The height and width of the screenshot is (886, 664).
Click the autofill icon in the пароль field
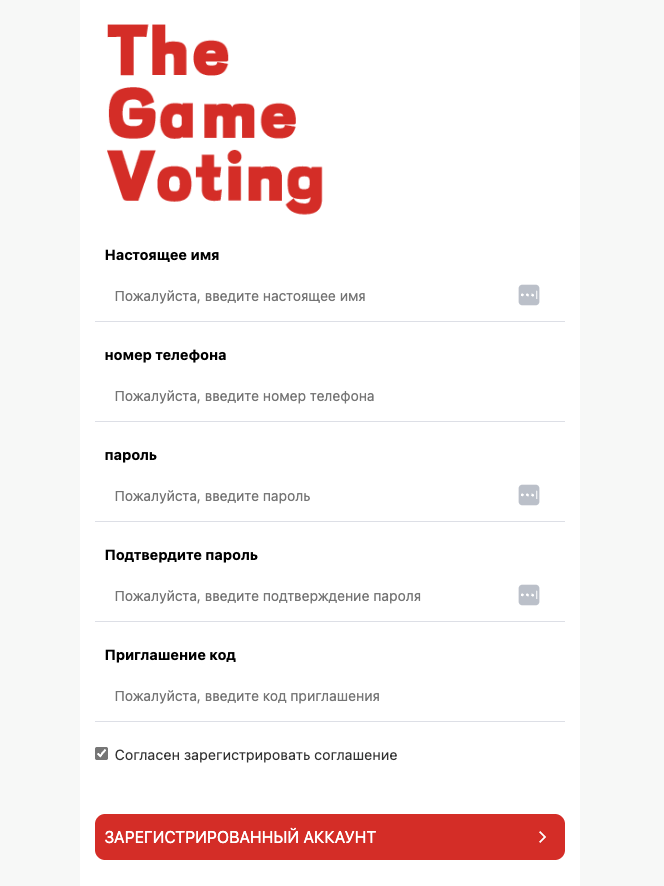(x=529, y=495)
